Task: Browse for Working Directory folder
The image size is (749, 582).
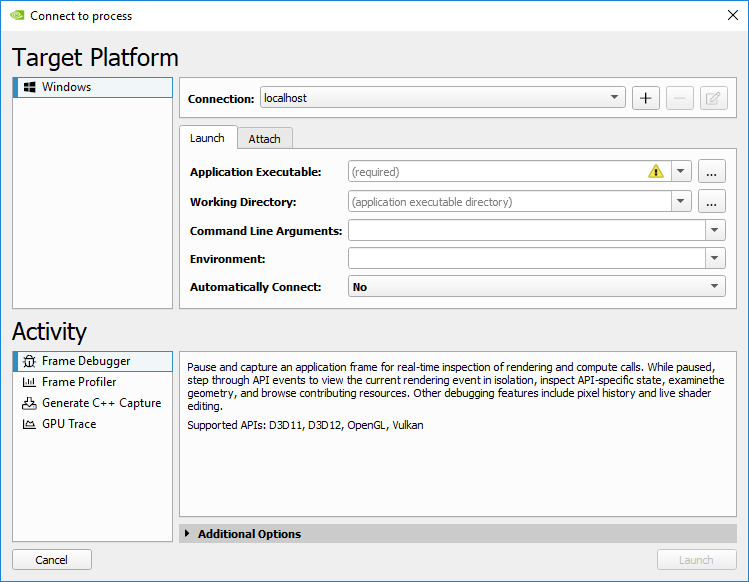Action: point(711,202)
